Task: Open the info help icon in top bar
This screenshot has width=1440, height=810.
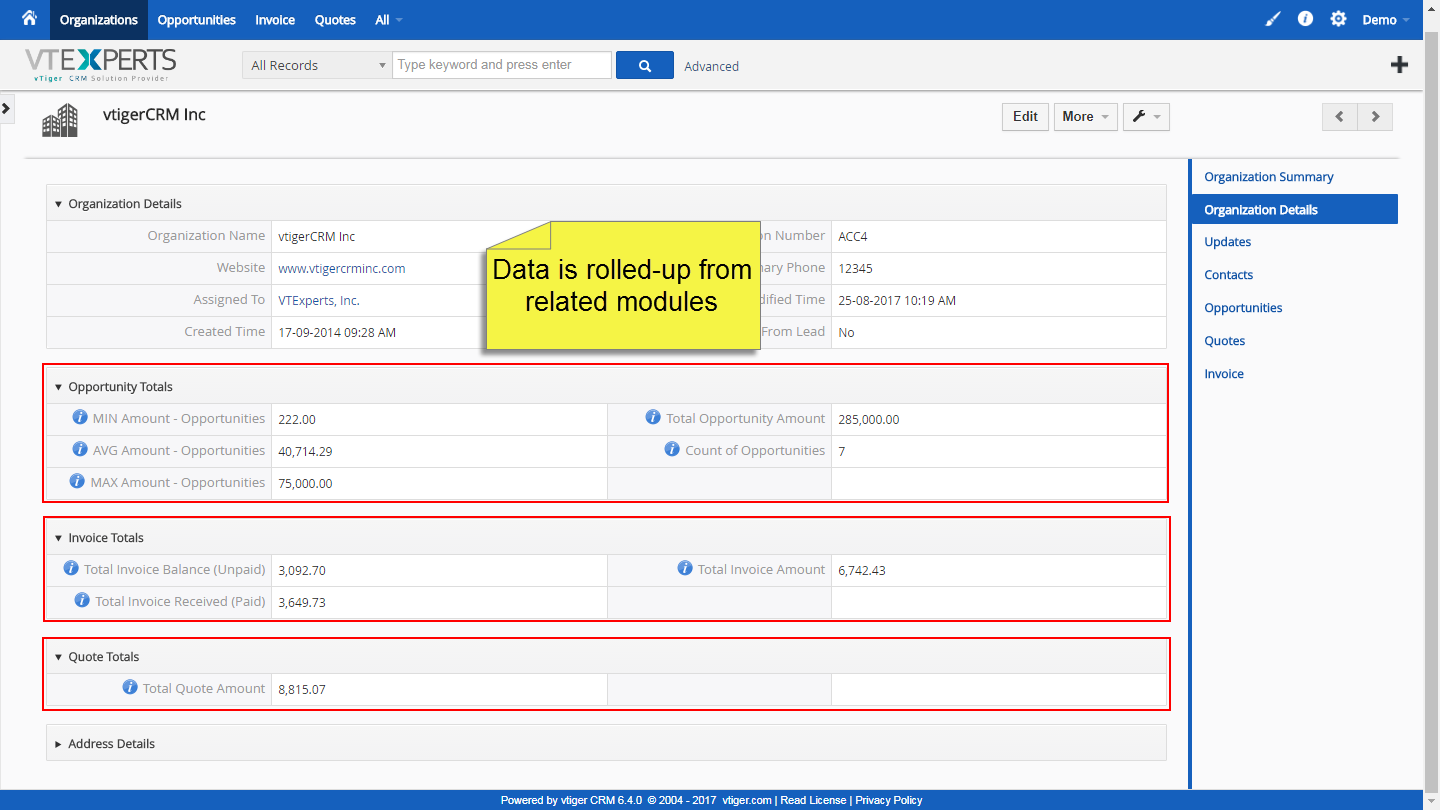Action: [1305, 19]
